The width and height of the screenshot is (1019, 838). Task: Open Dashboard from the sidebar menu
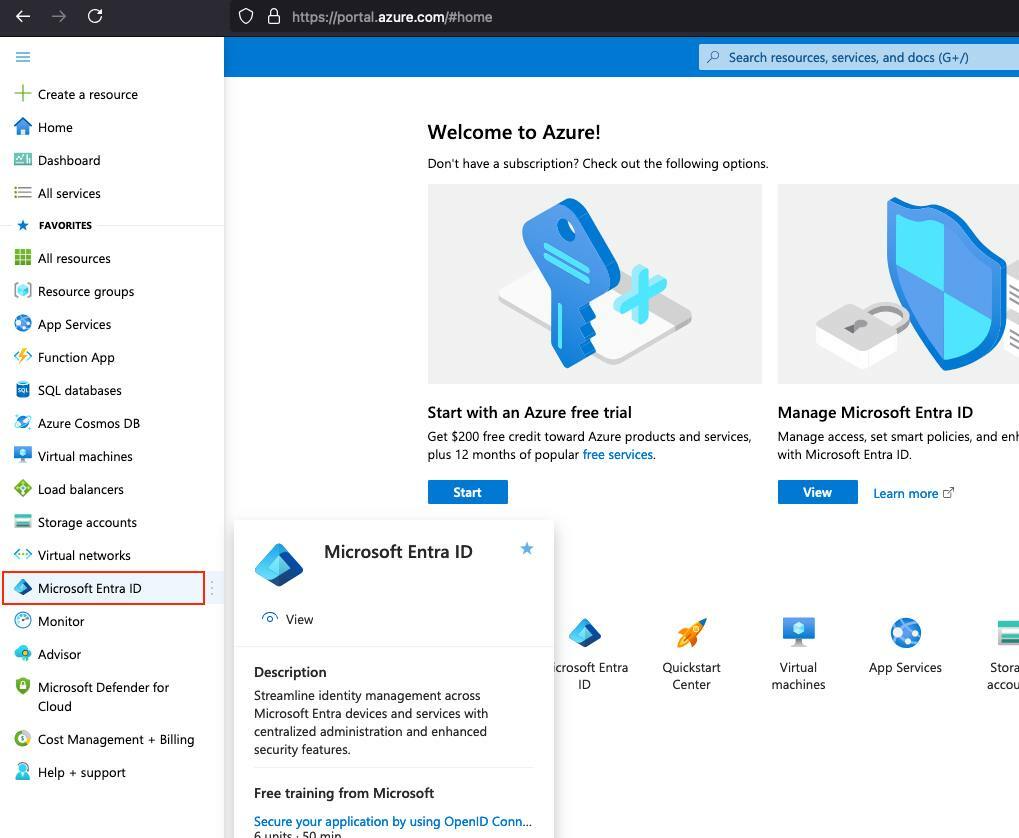click(x=69, y=160)
